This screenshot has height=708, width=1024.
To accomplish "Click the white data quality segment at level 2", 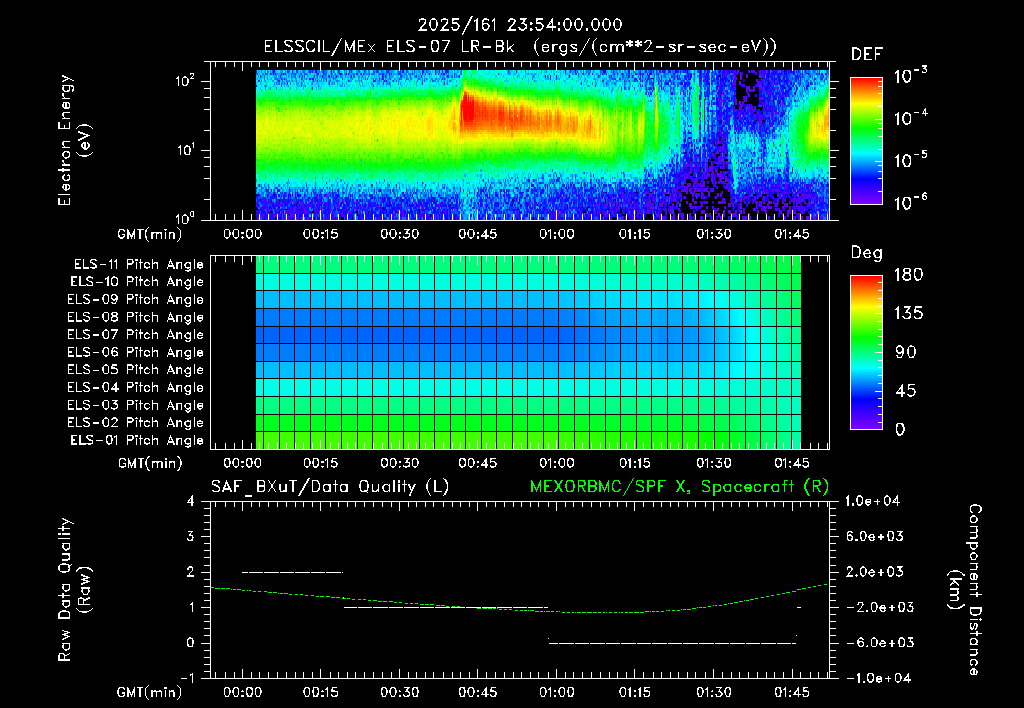I will [x=293, y=572].
